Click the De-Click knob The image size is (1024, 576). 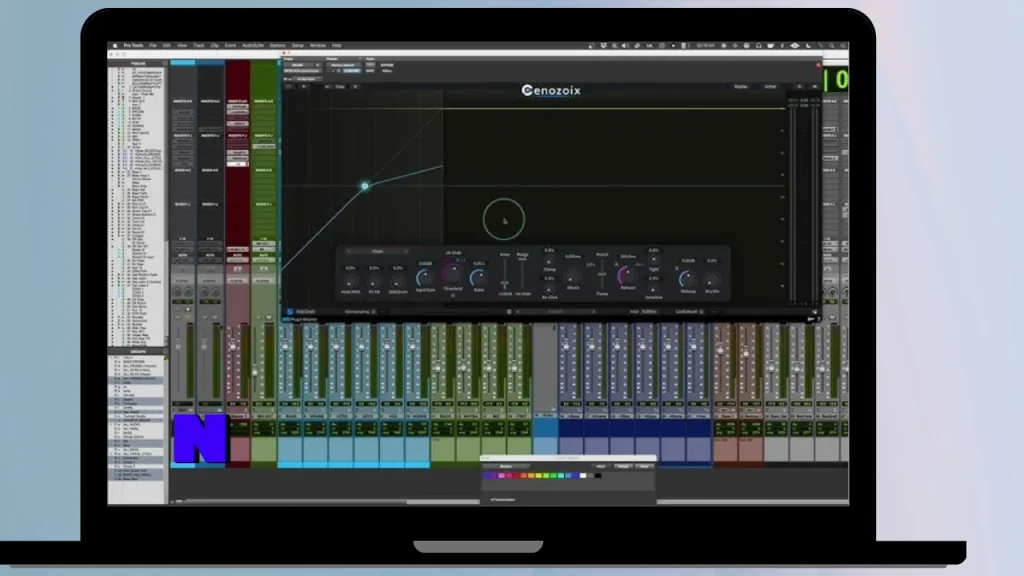pos(549,289)
